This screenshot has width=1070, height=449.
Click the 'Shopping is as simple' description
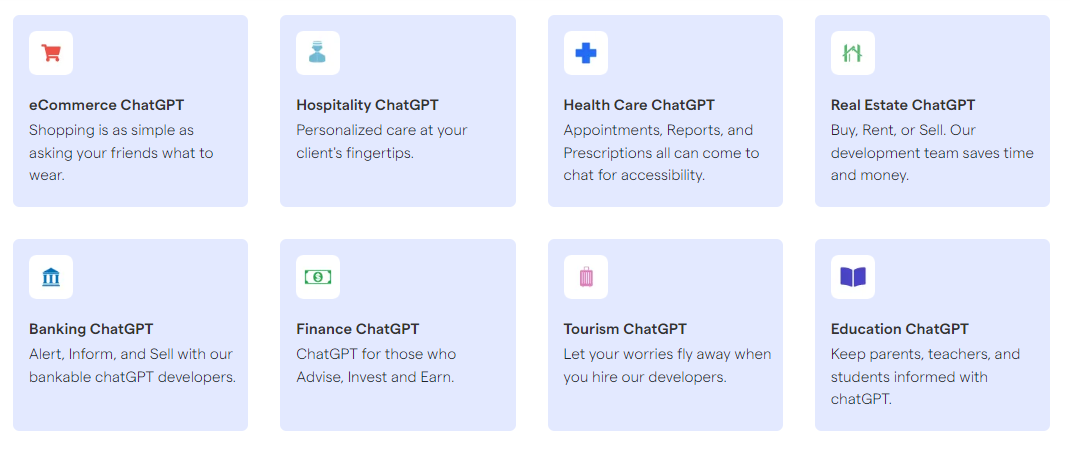(x=121, y=153)
